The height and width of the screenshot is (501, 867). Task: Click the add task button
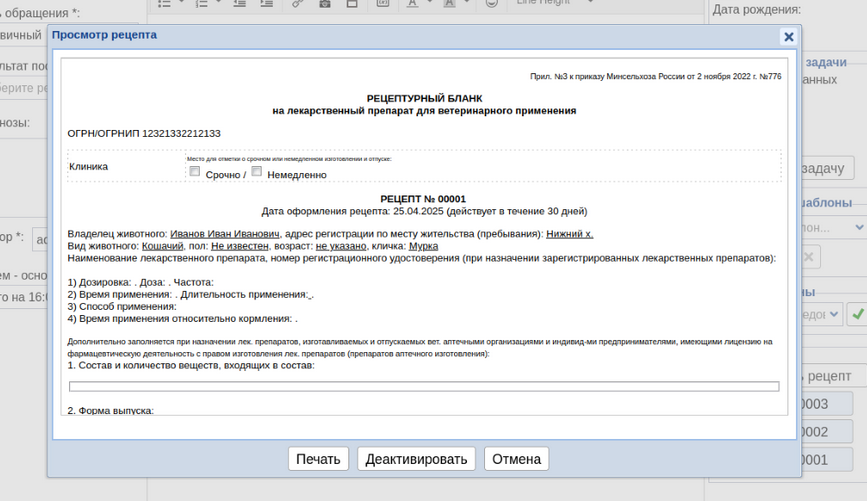(822, 168)
